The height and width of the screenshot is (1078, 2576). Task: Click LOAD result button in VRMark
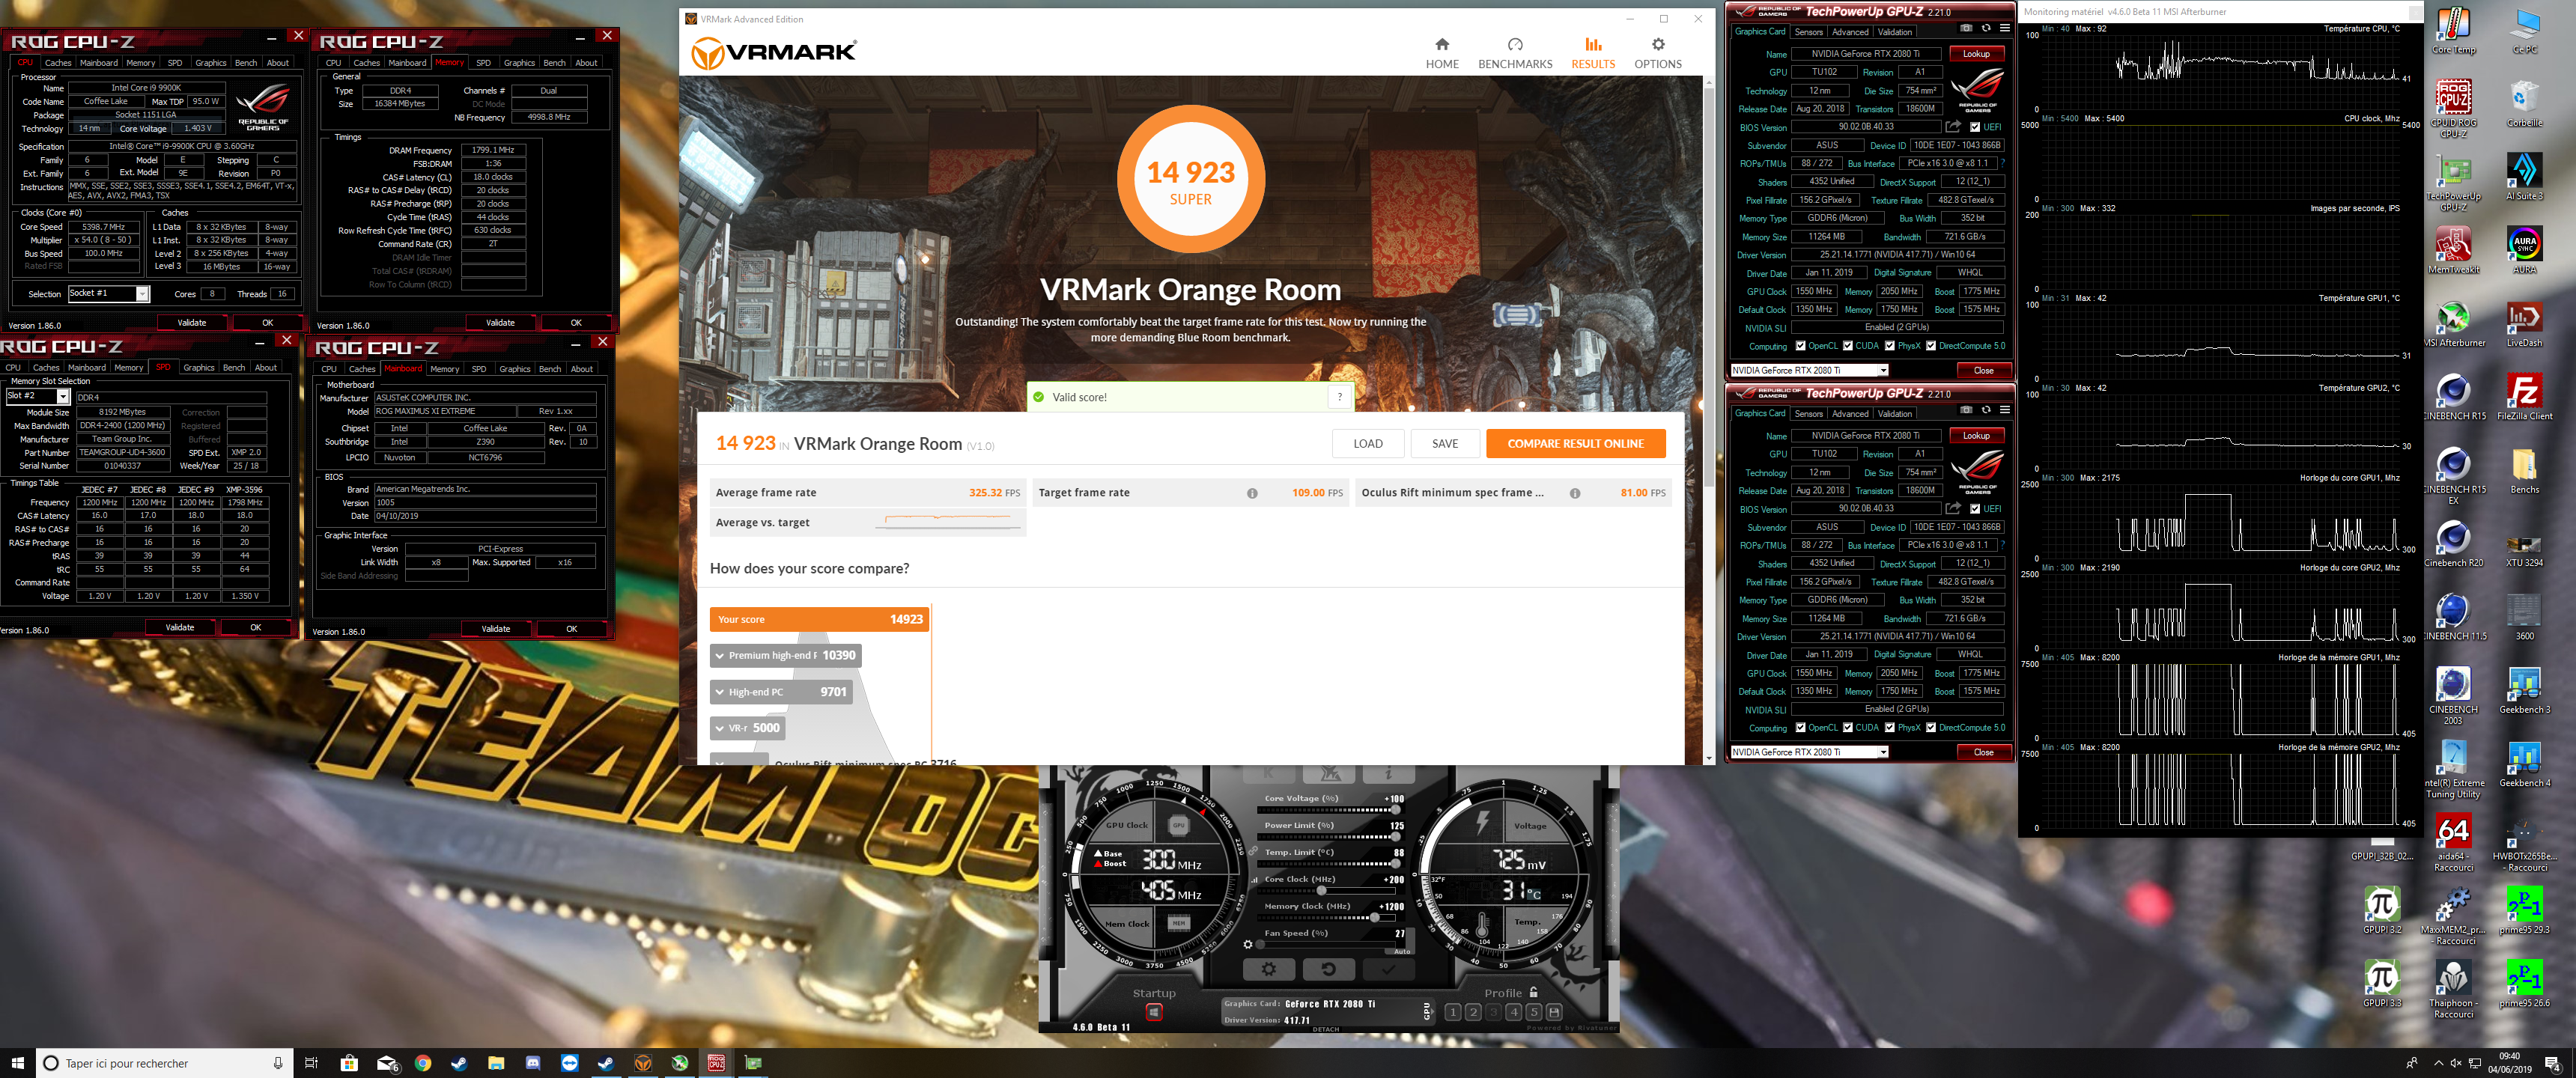[1367, 444]
